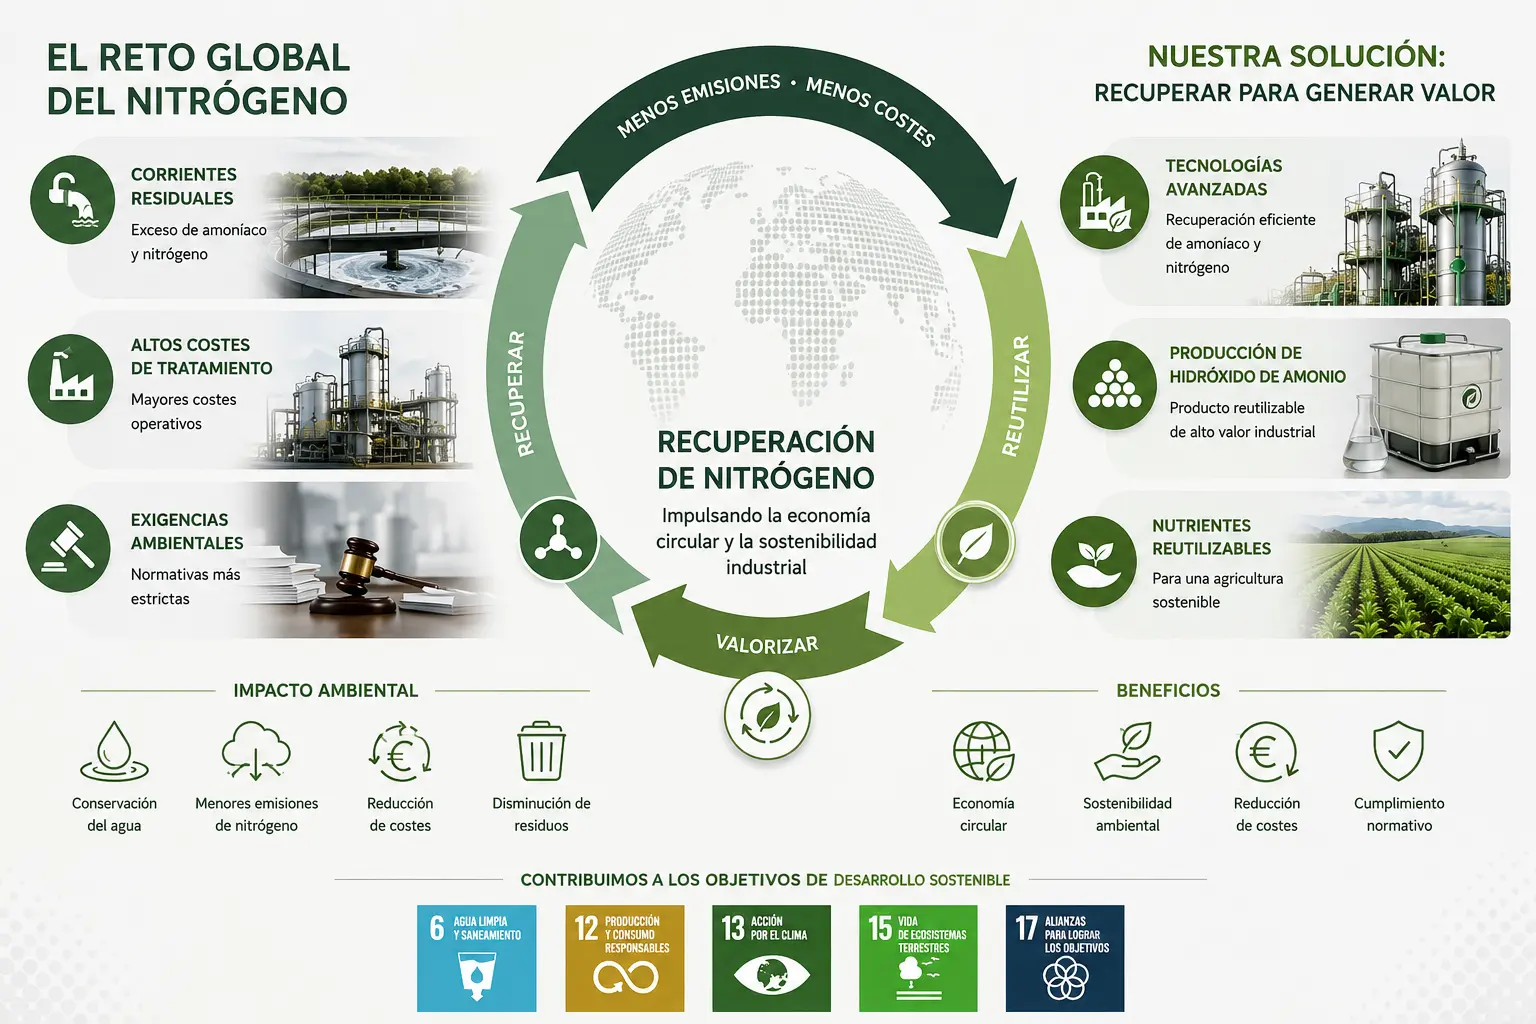Click the Recuperar arrow label
This screenshot has width=1536, height=1024.
520,393
